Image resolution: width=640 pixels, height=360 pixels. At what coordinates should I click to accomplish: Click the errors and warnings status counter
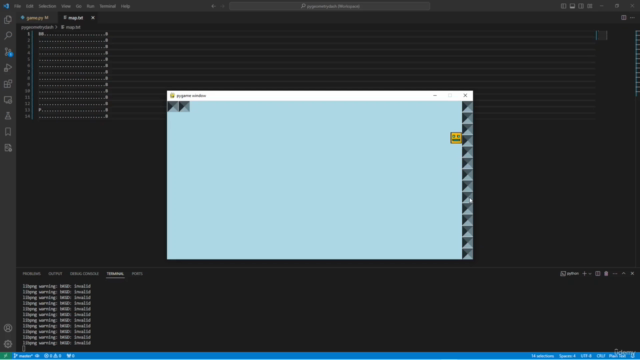tap(53, 356)
